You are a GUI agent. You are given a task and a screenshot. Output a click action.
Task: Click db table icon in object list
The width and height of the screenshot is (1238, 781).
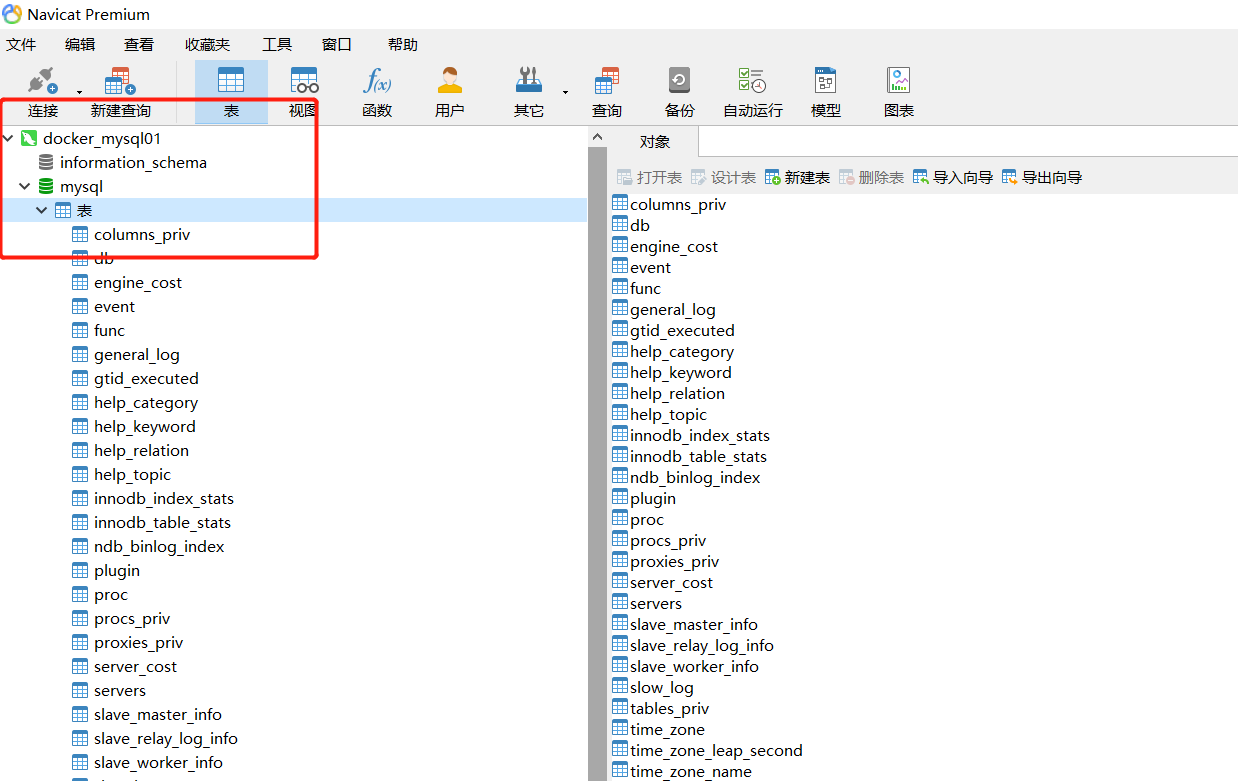(x=620, y=225)
